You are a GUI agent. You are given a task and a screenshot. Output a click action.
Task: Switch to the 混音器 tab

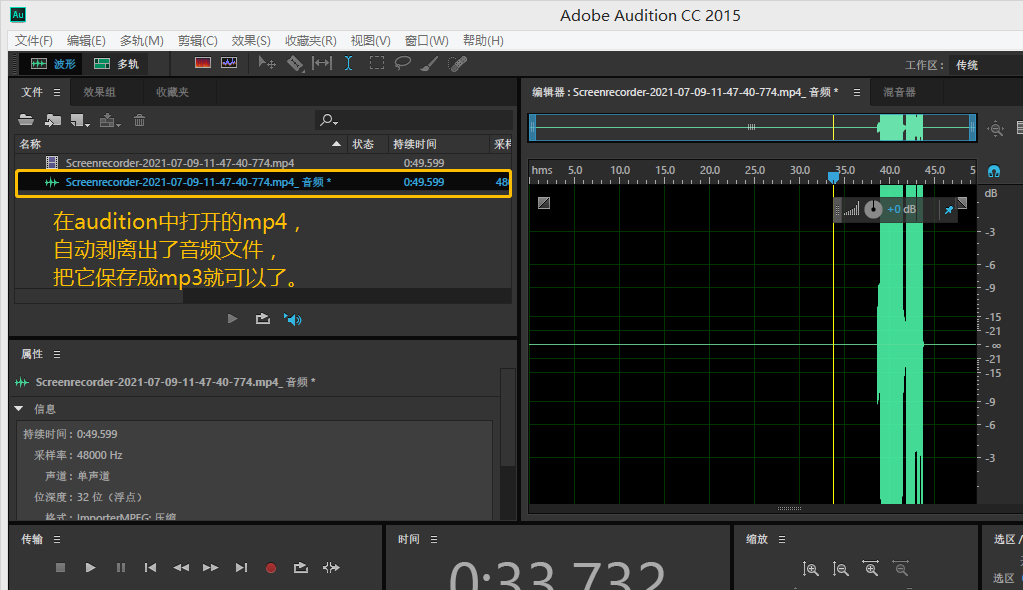pyautogui.click(x=899, y=92)
